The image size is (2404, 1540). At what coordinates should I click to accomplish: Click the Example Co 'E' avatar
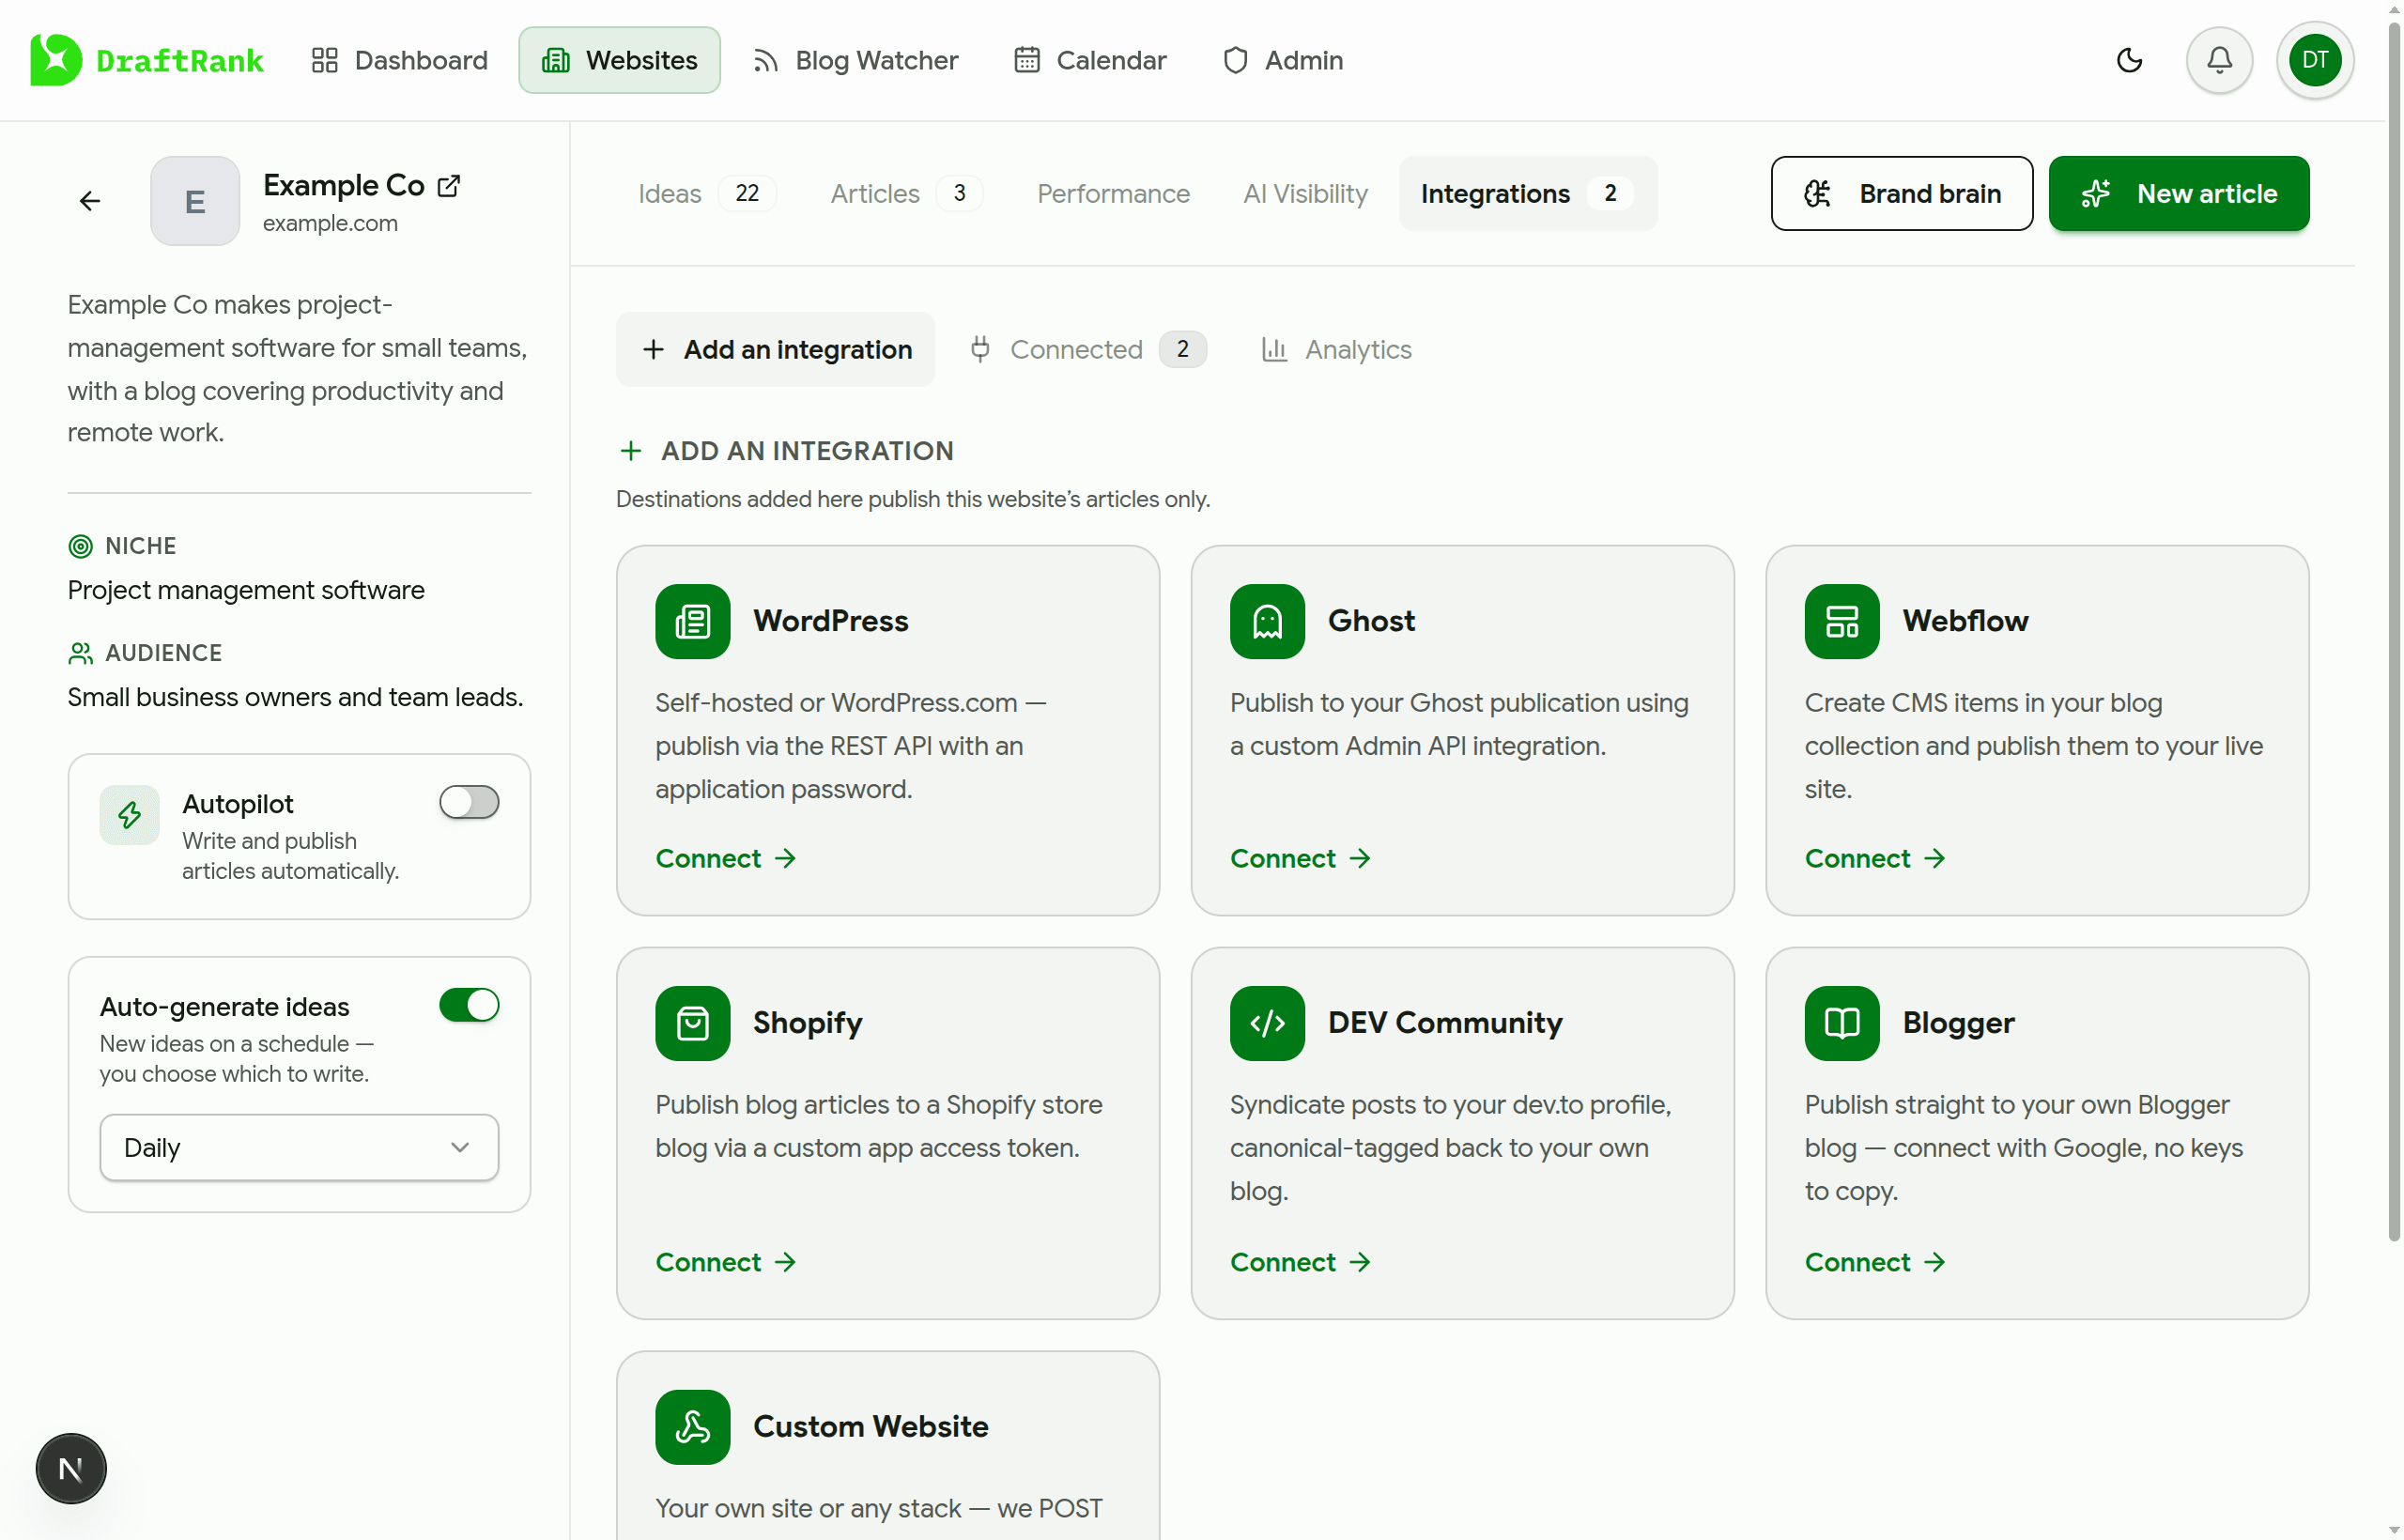point(195,201)
